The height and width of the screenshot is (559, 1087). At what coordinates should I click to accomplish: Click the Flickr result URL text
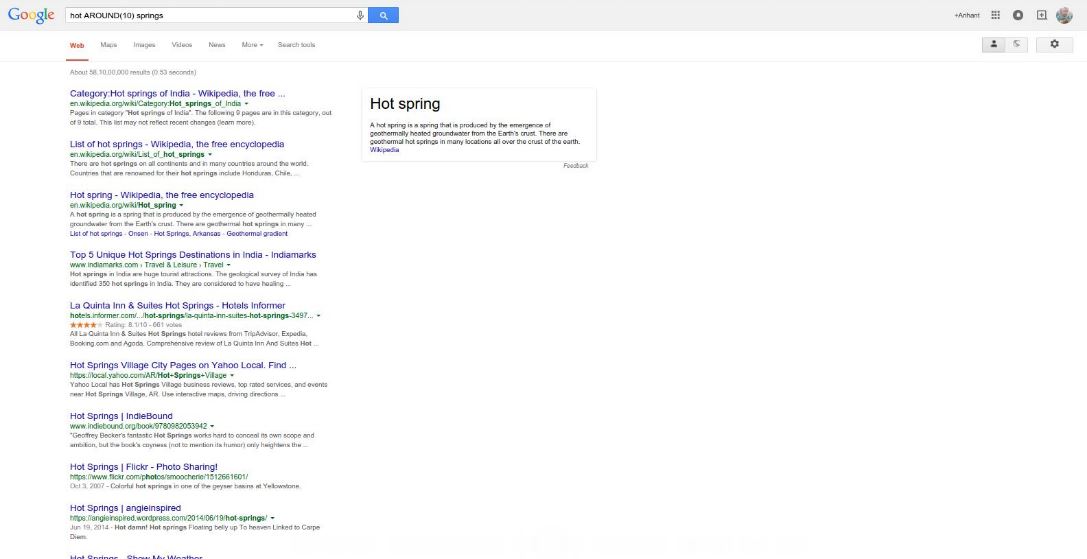159,477
